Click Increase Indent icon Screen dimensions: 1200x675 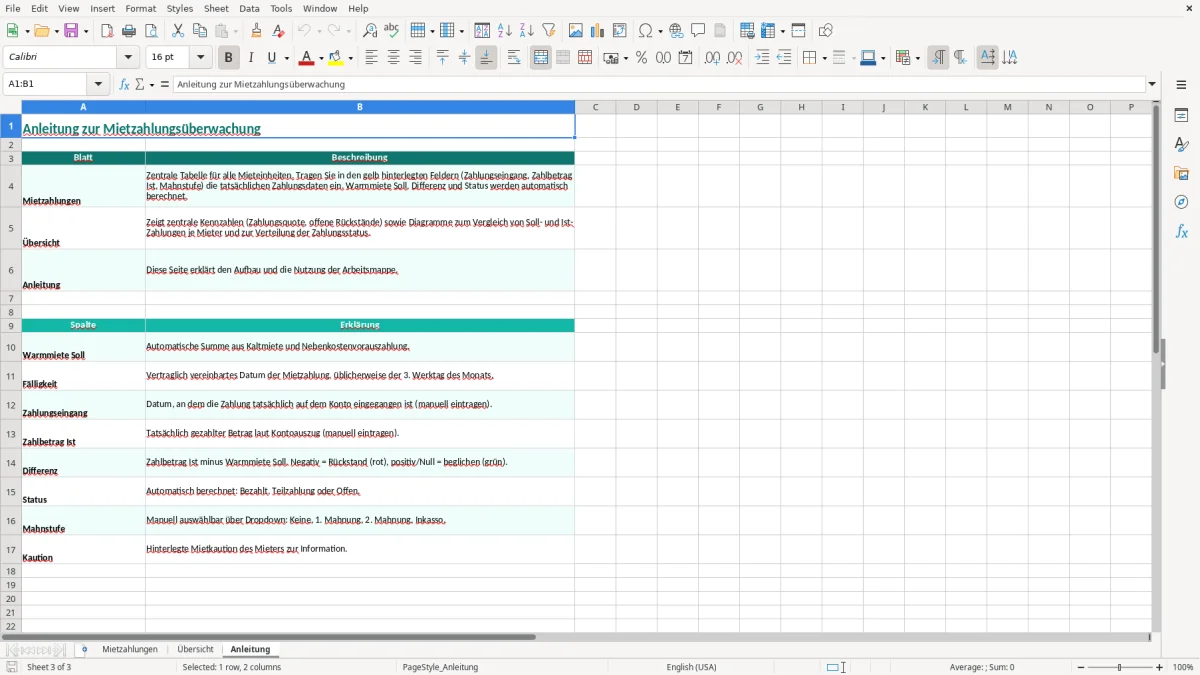point(762,58)
